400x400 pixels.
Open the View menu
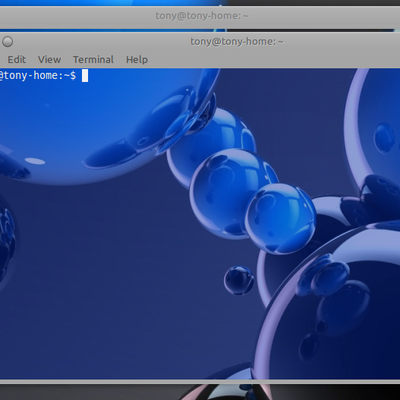pyautogui.click(x=49, y=60)
